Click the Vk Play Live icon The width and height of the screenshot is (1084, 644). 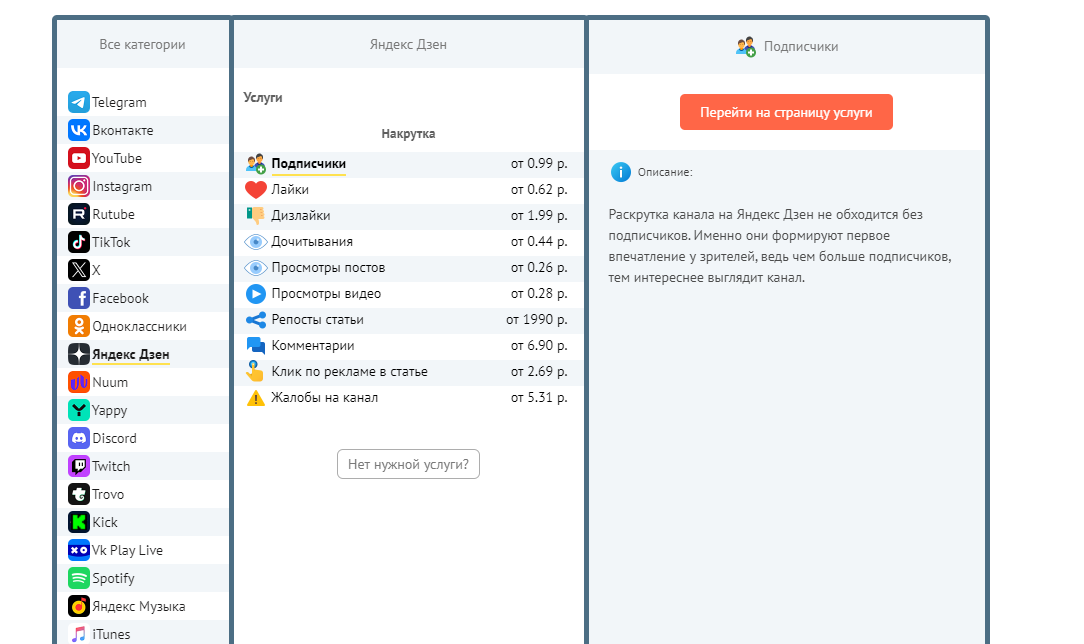[x=79, y=550]
